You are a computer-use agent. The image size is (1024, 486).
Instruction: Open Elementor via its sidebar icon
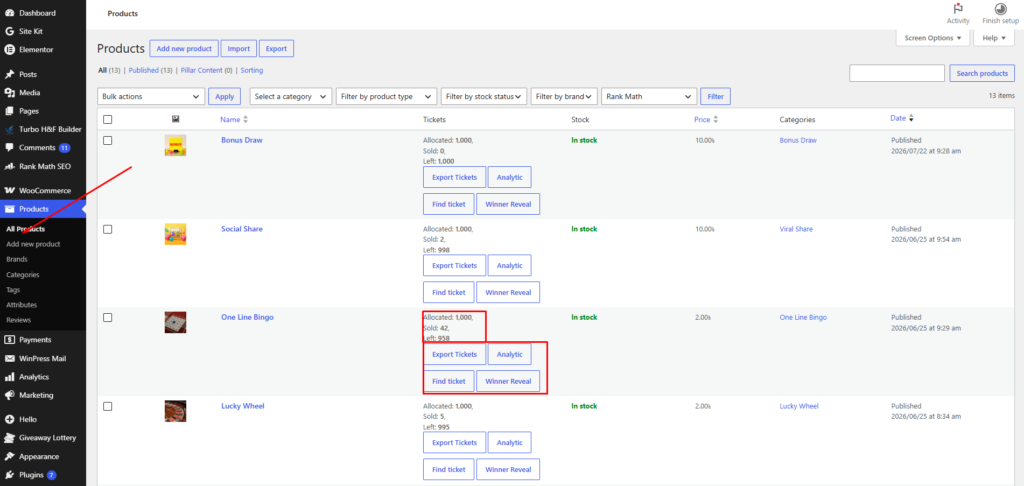point(10,50)
